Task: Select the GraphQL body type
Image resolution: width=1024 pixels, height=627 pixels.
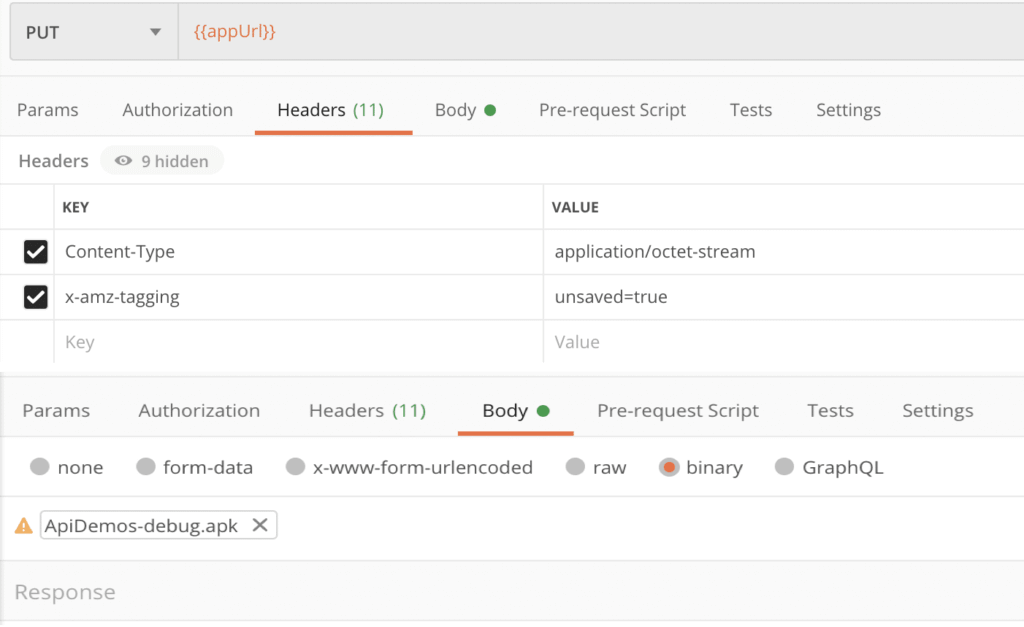Action: 784,466
